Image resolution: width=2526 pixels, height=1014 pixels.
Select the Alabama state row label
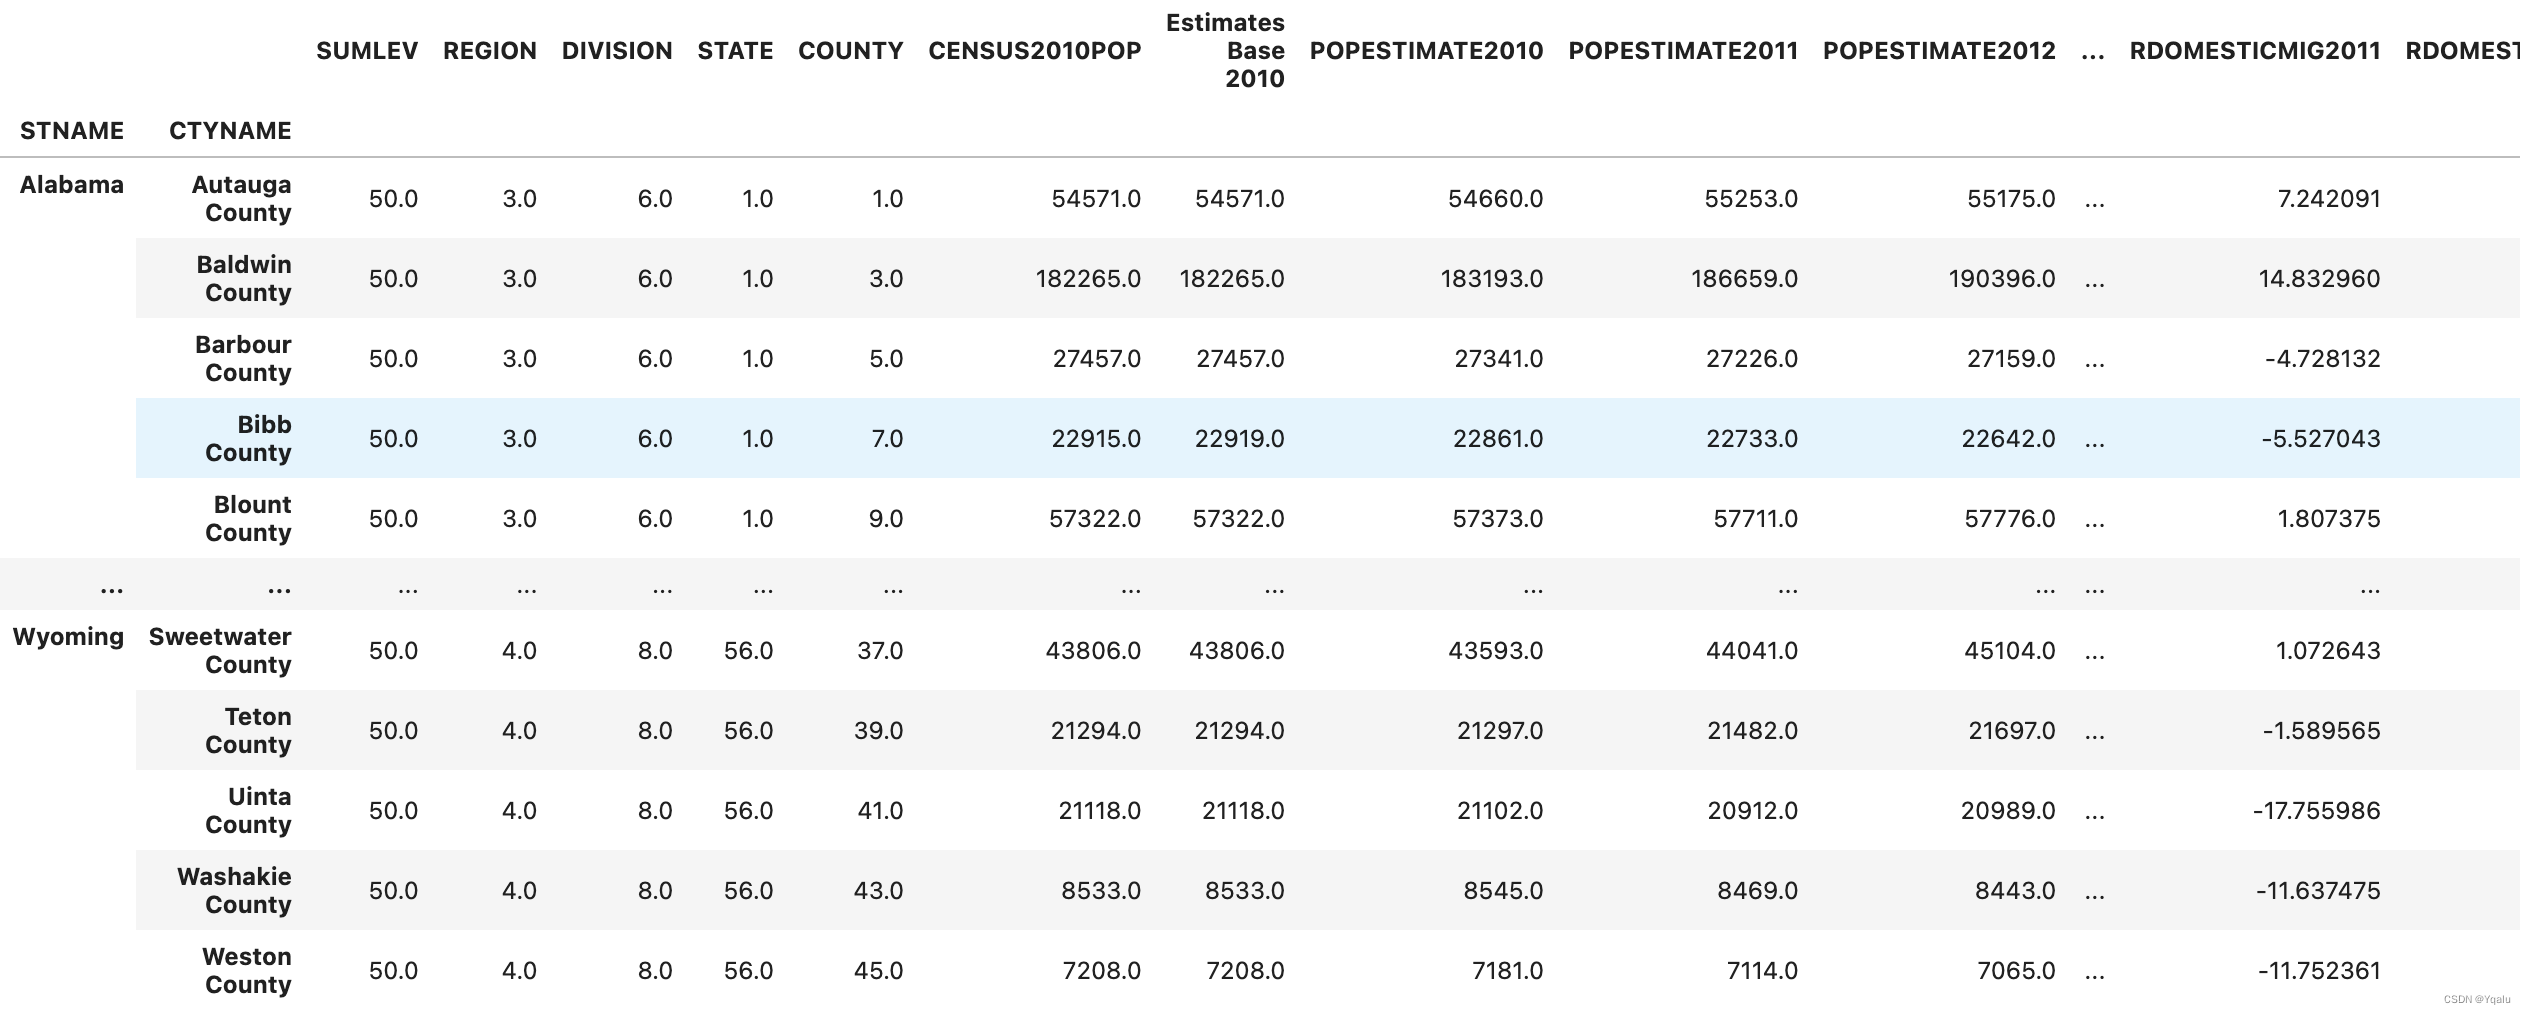tap(72, 185)
